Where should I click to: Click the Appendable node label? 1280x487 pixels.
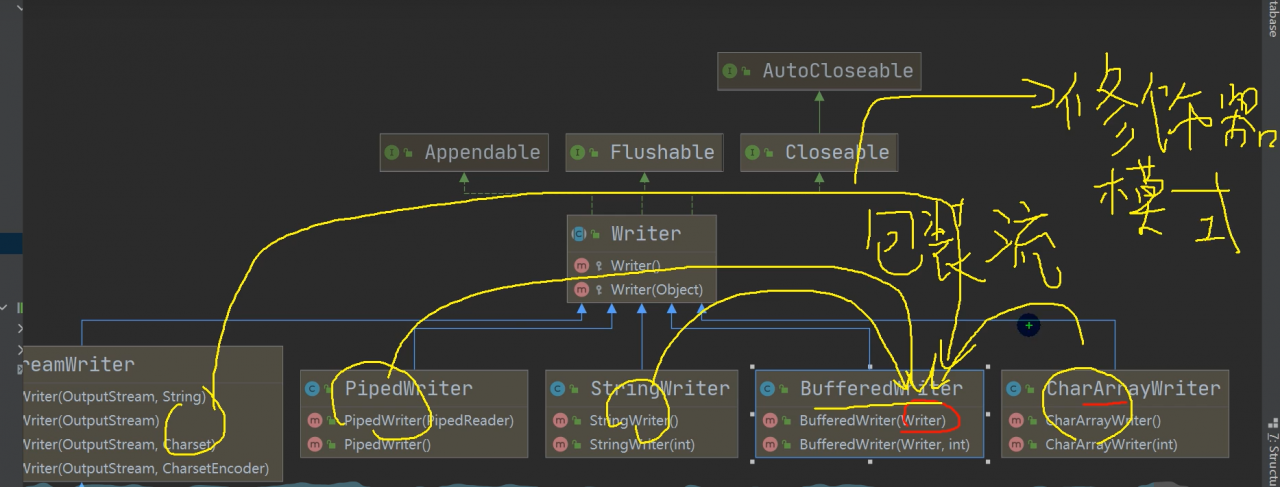tap(482, 153)
